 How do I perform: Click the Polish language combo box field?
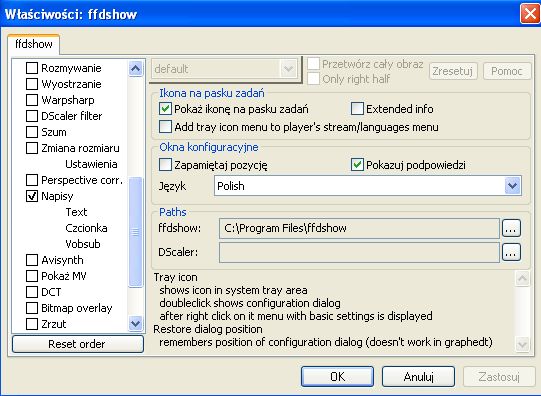tap(368, 186)
